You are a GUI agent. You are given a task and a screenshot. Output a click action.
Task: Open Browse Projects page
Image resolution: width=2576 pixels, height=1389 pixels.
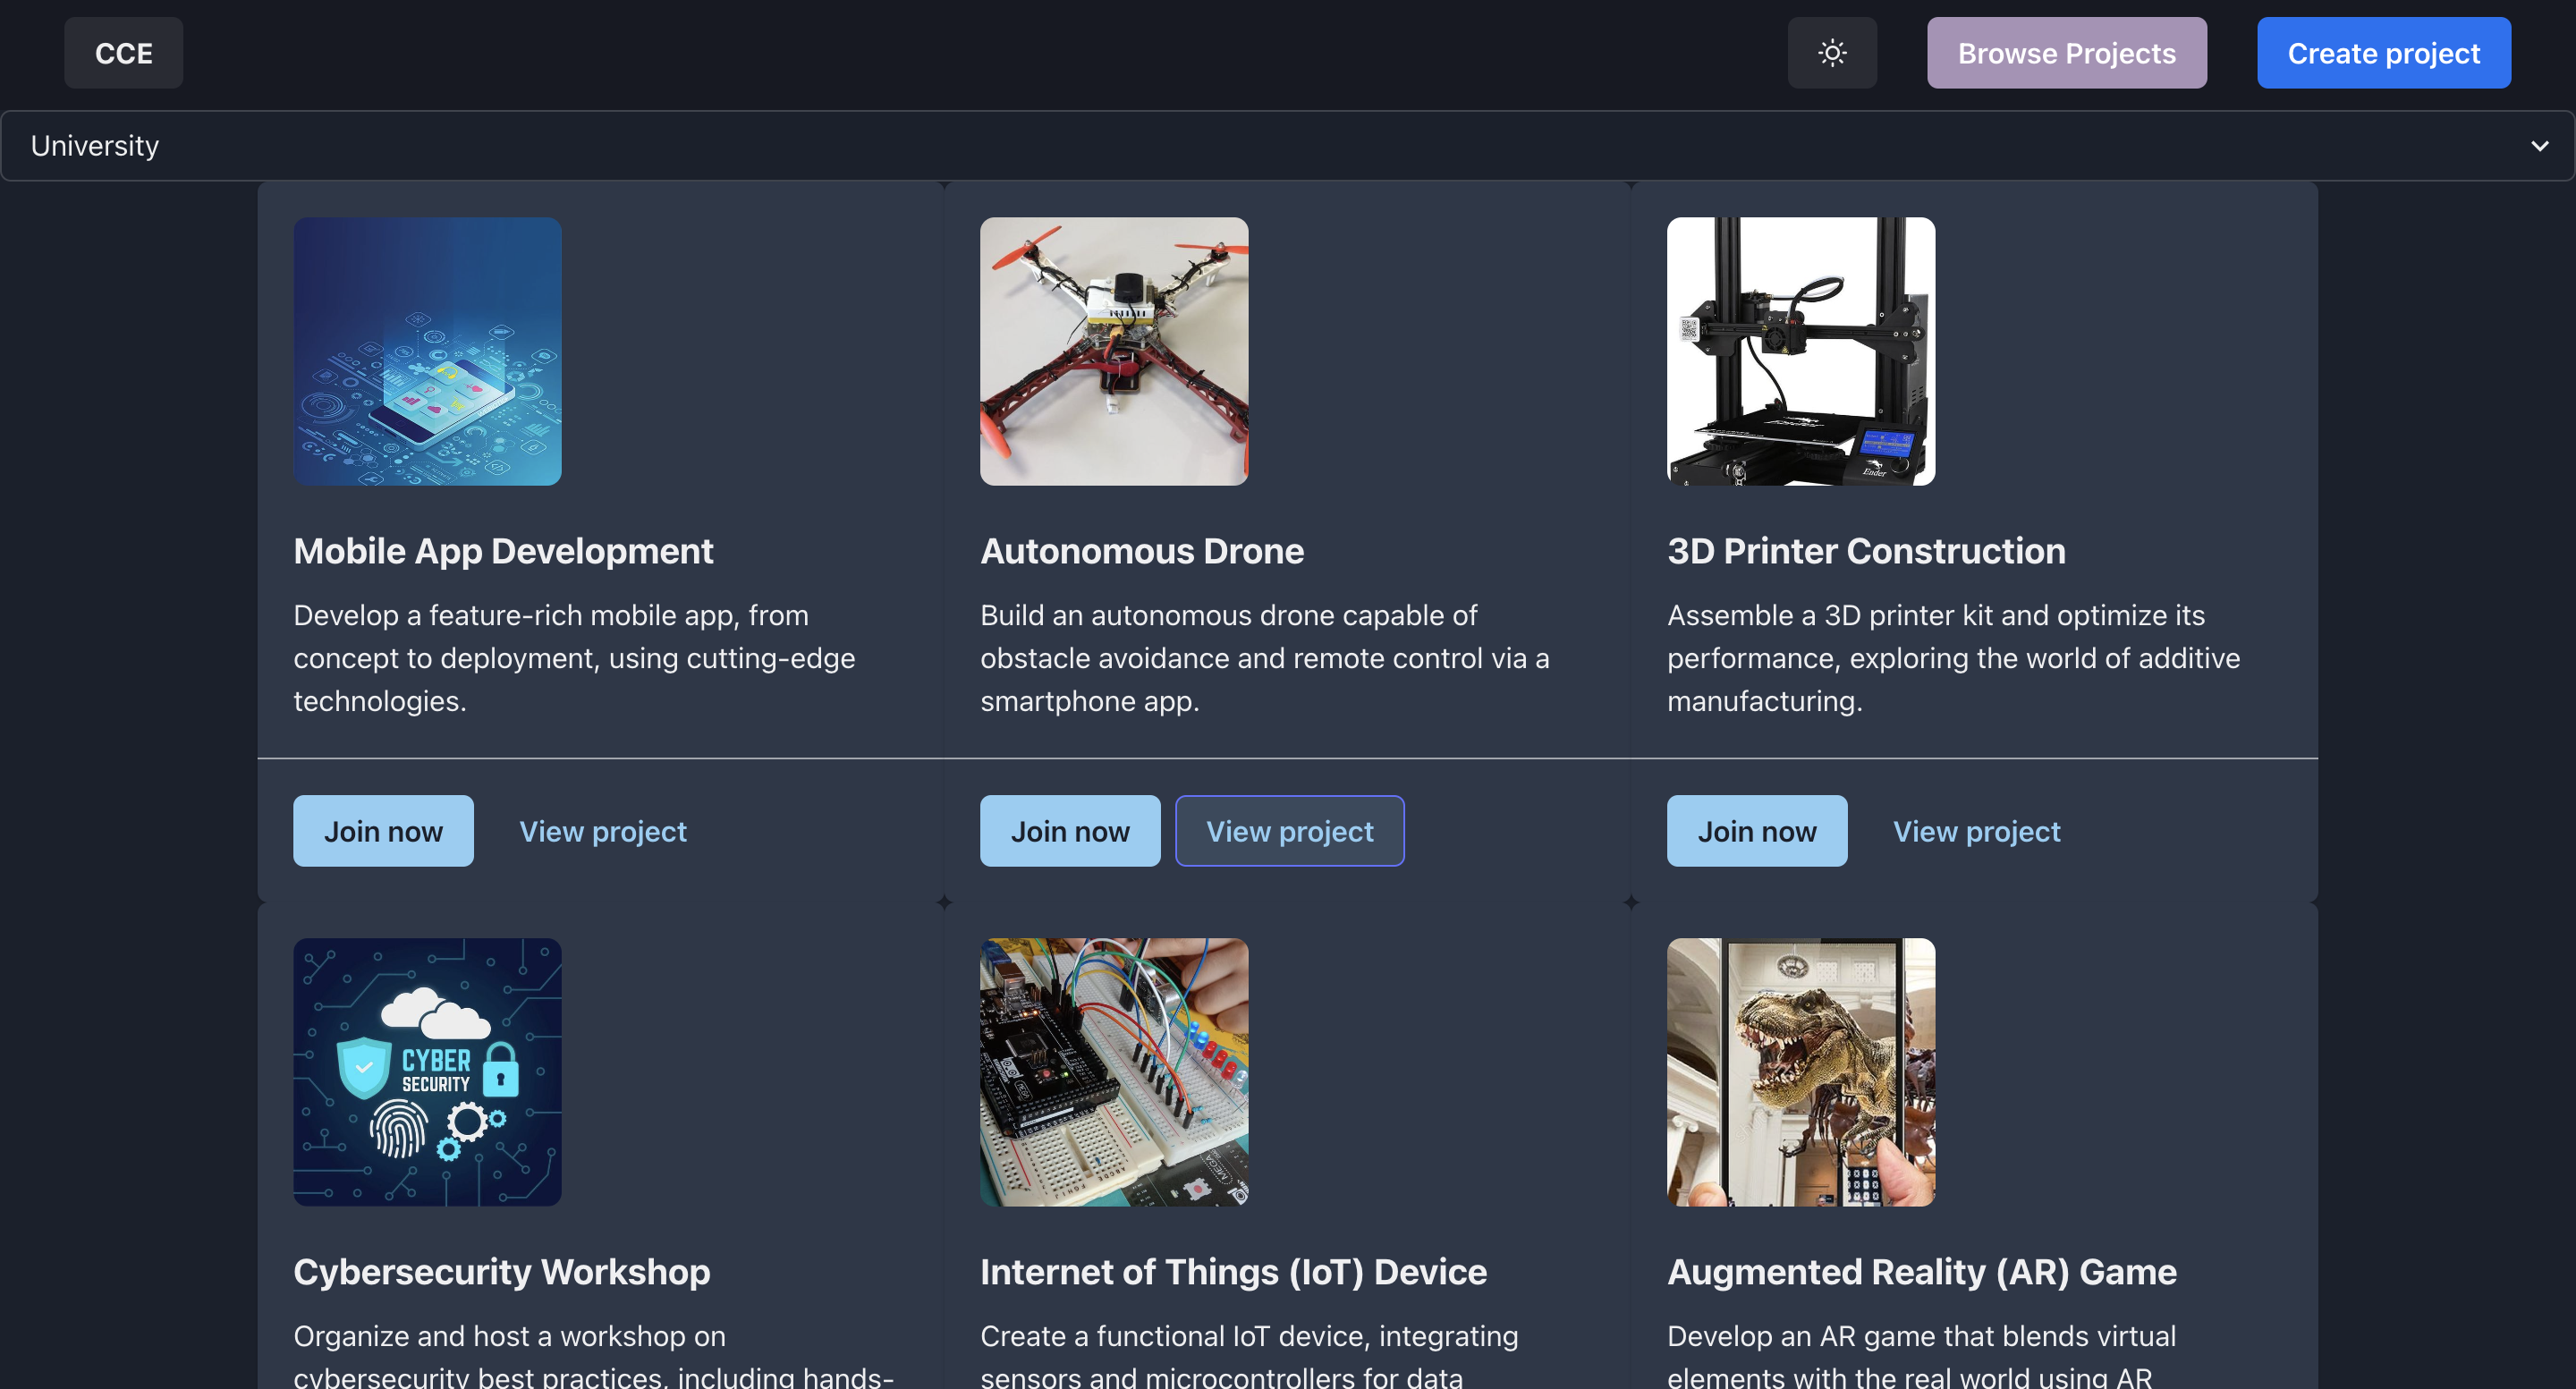coord(2065,53)
